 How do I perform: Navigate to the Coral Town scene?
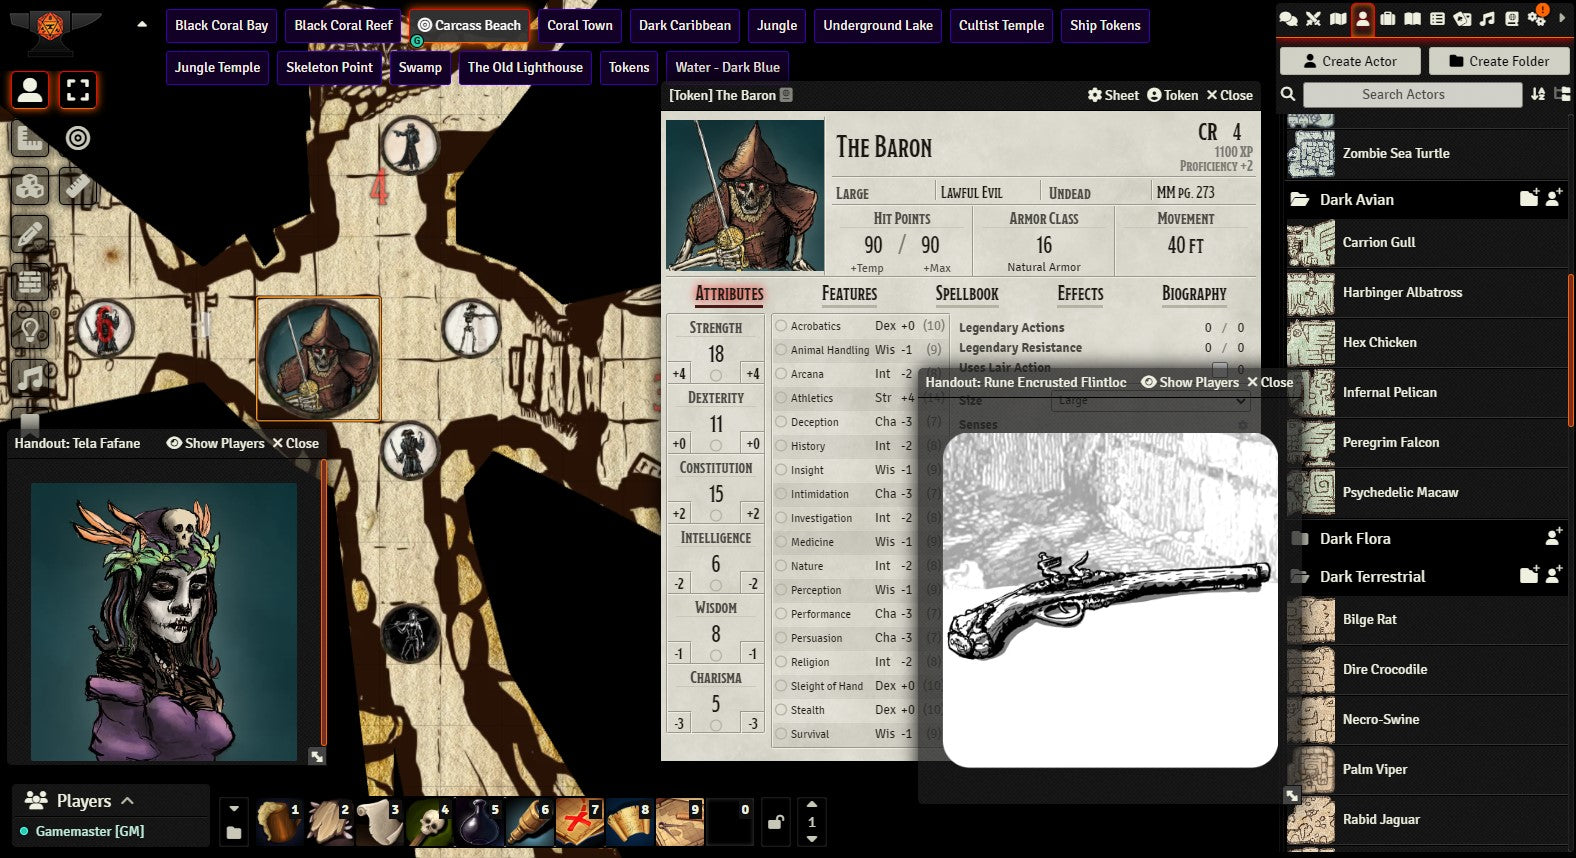[579, 25]
